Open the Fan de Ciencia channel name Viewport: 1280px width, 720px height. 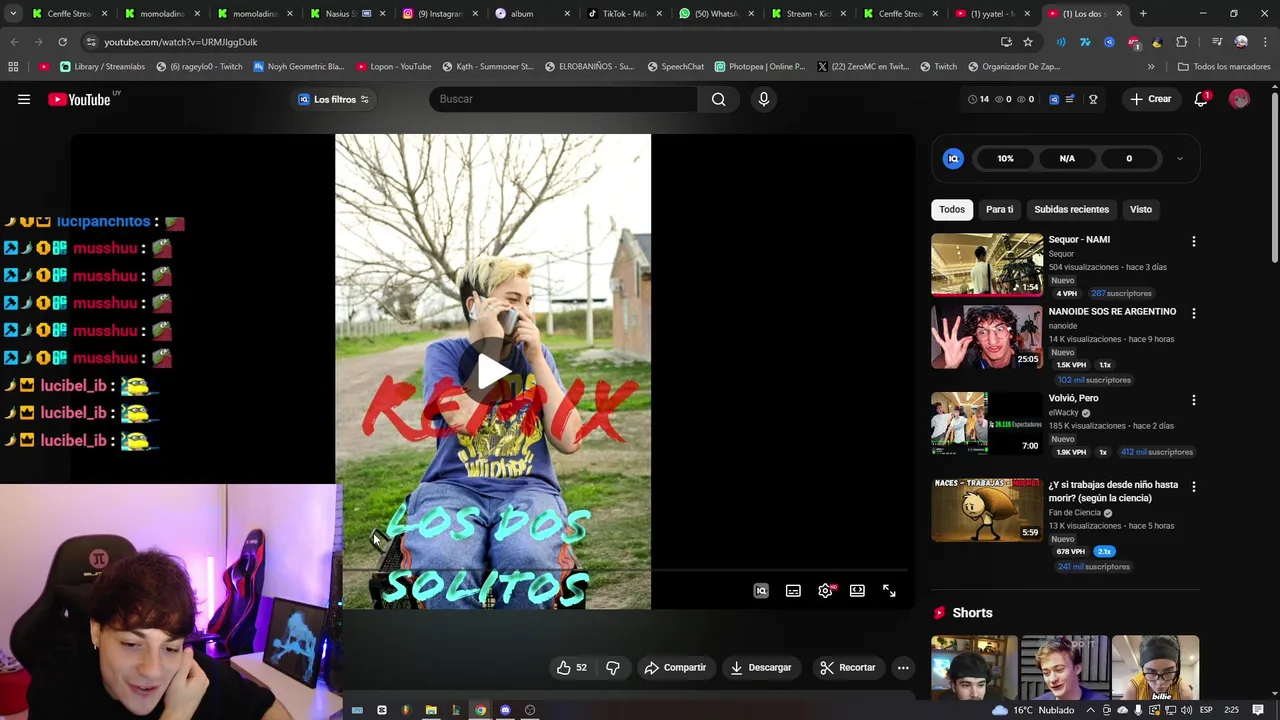[1074, 513]
